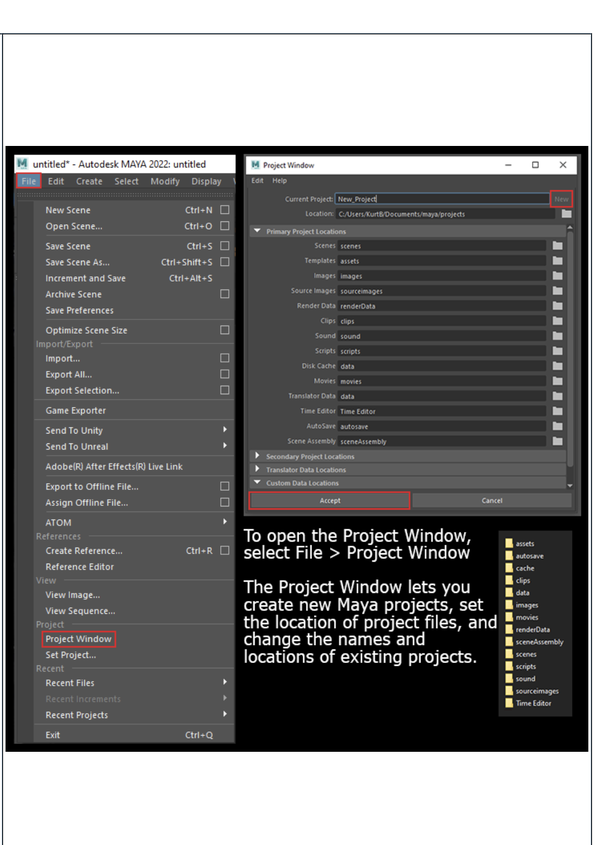Open Optimize Scene Size option box
Image resolution: width=600 pixels, height=845 pixels.
[x=225, y=330]
